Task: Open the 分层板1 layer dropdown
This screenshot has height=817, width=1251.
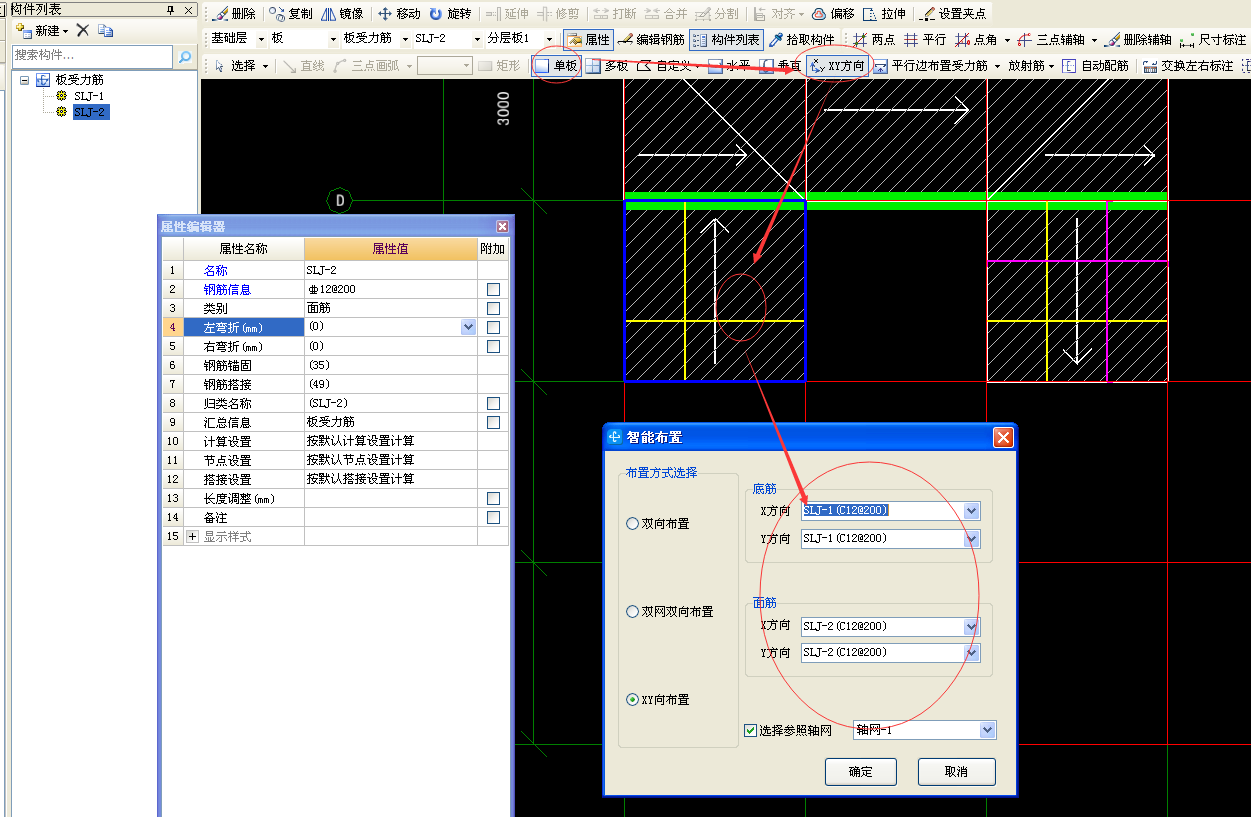Action: (549, 40)
